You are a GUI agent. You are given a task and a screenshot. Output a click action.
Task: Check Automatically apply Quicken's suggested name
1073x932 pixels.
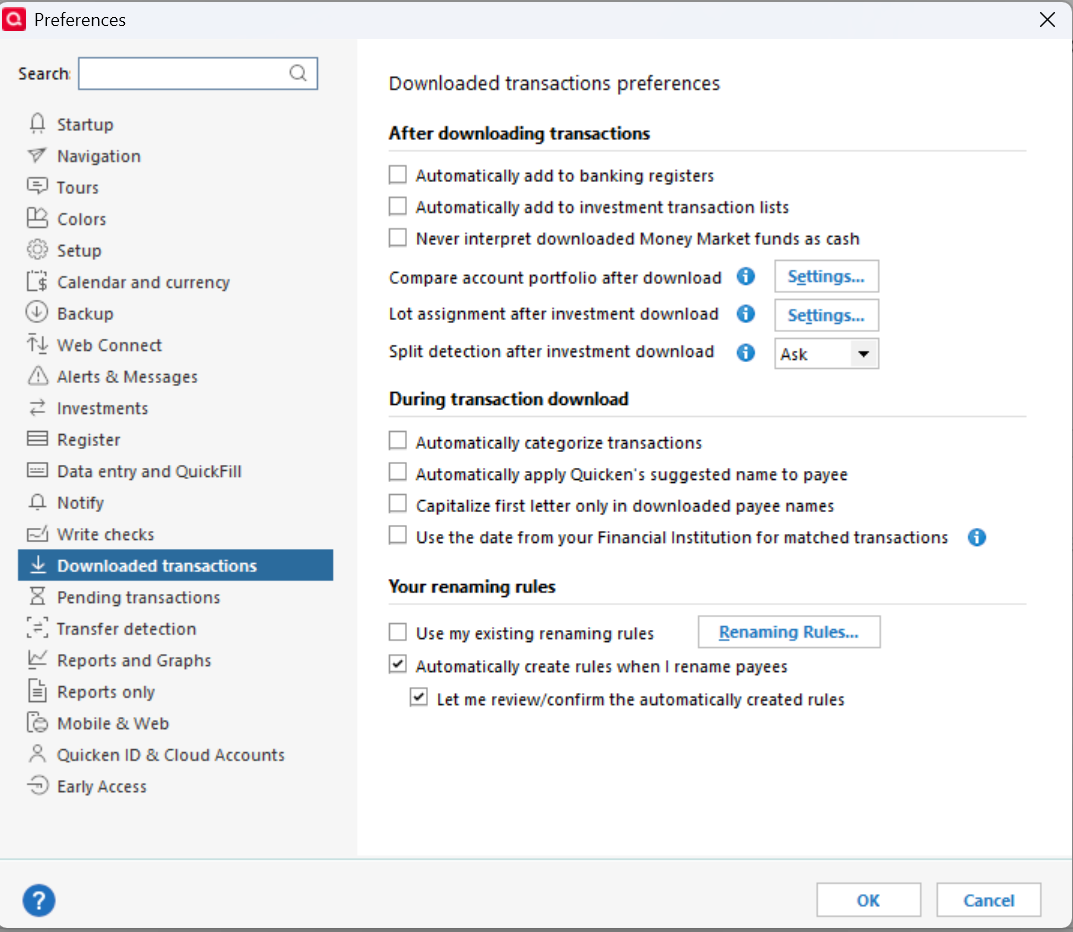pos(398,472)
